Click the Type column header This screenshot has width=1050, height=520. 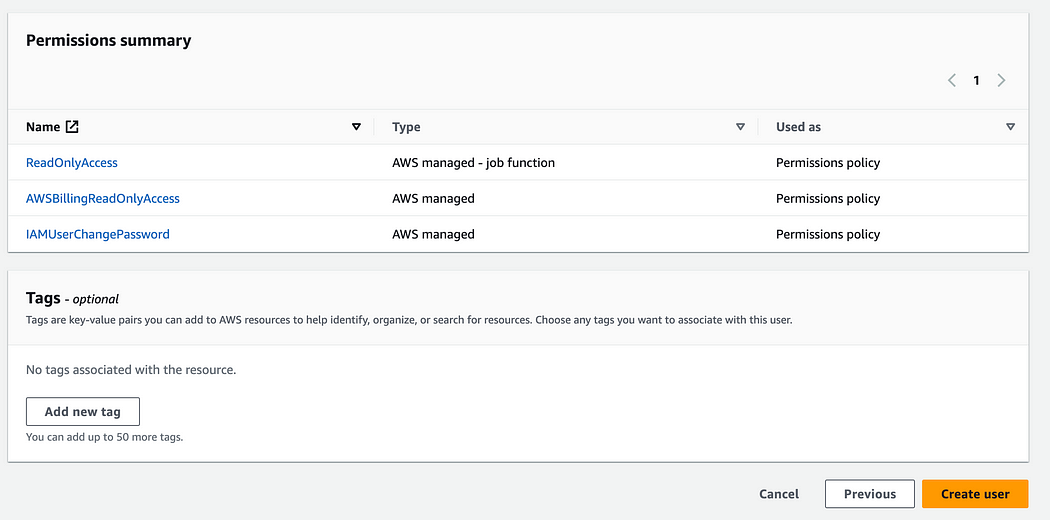(x=406, y=127)
